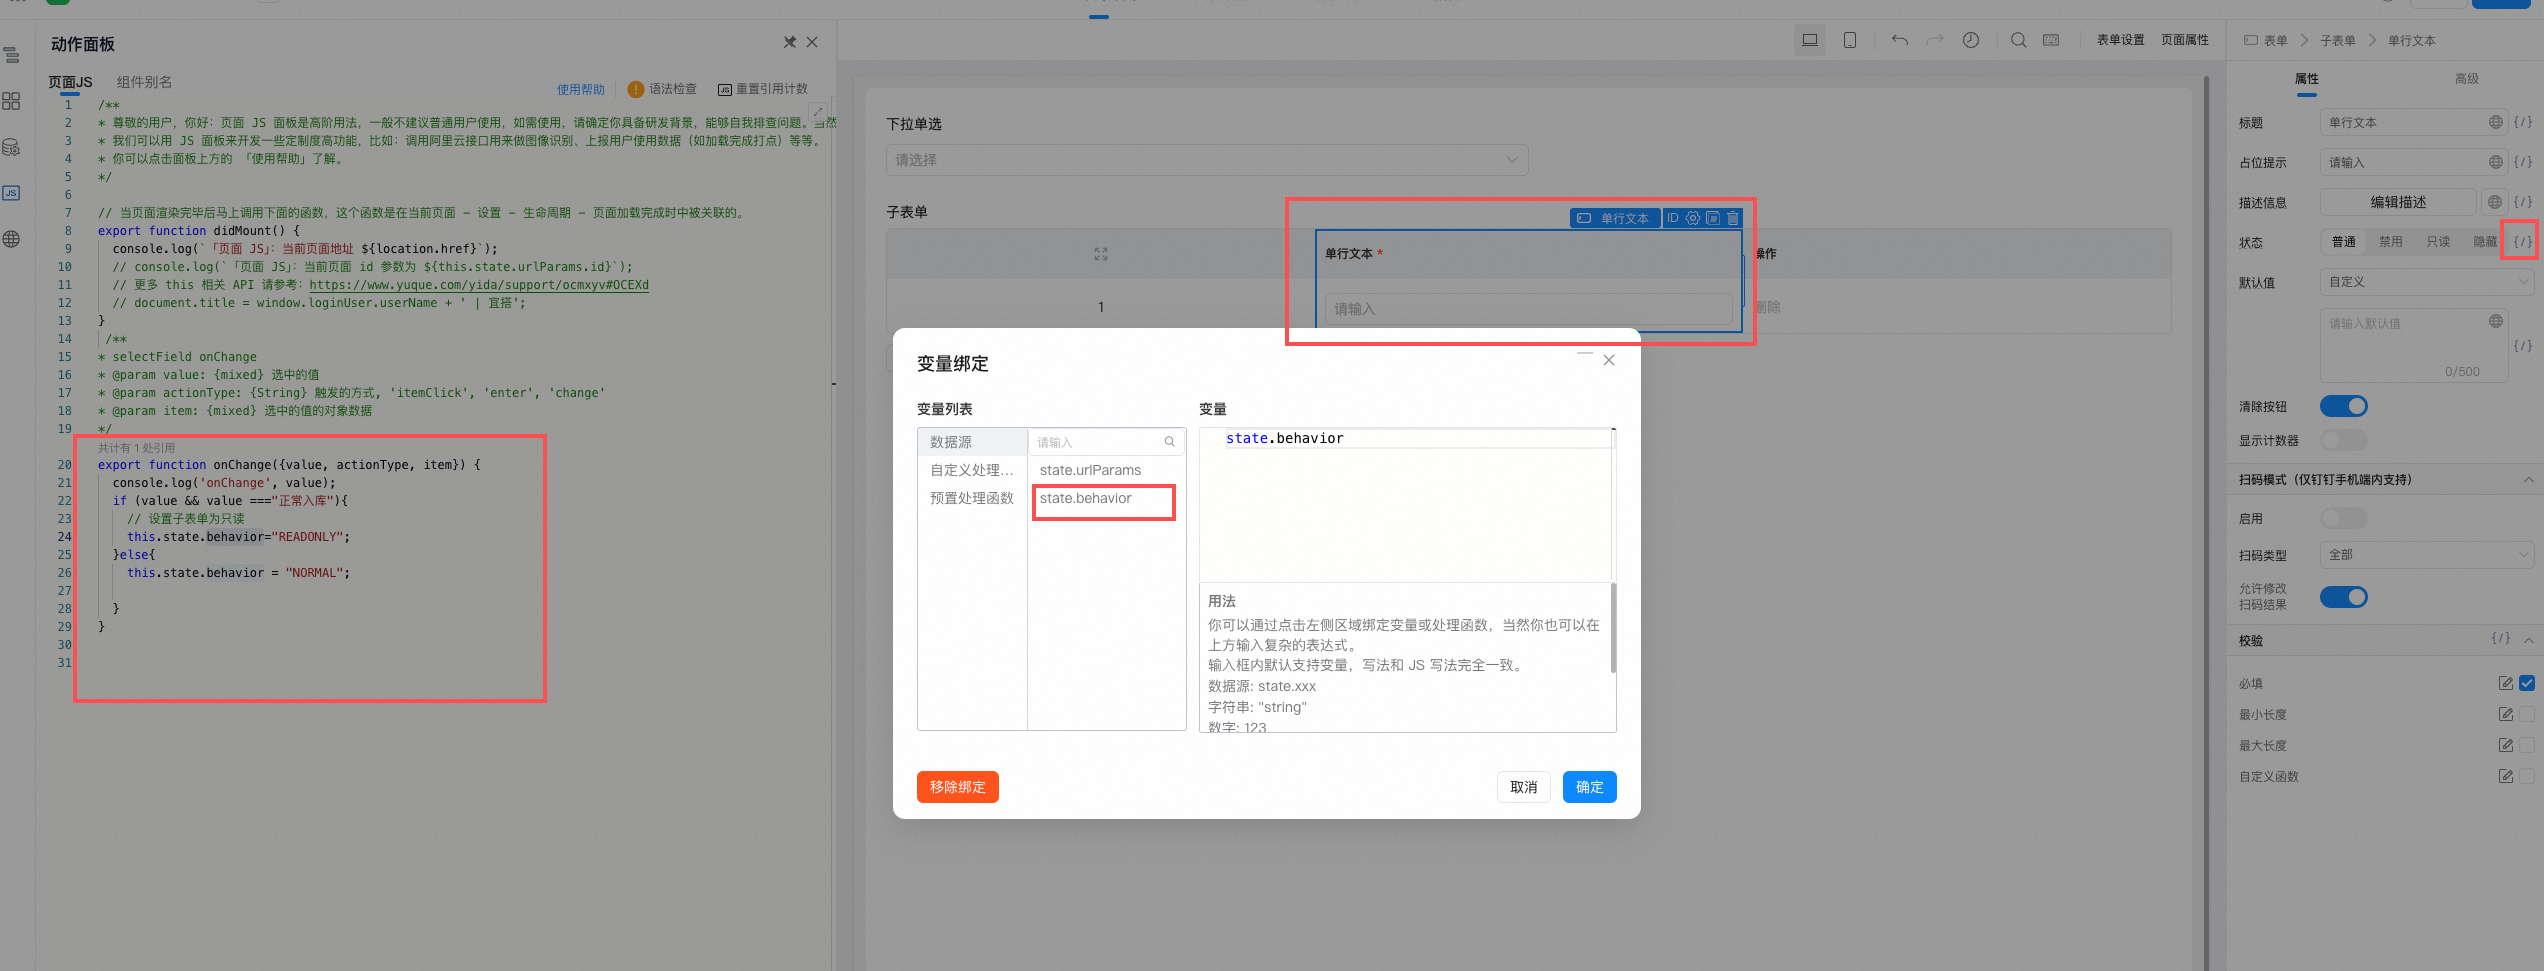Edit the maximum length rule icon
Viewport: 2544px width, 971px height.
[2506, 745]
